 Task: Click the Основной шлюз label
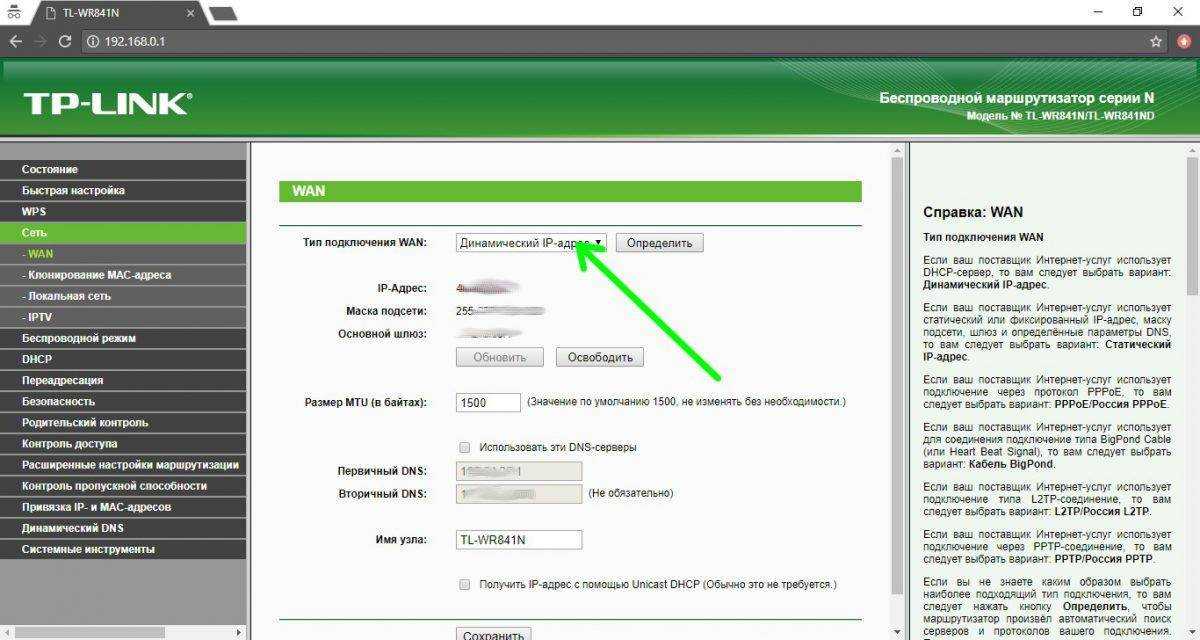(x=382, y=334)
